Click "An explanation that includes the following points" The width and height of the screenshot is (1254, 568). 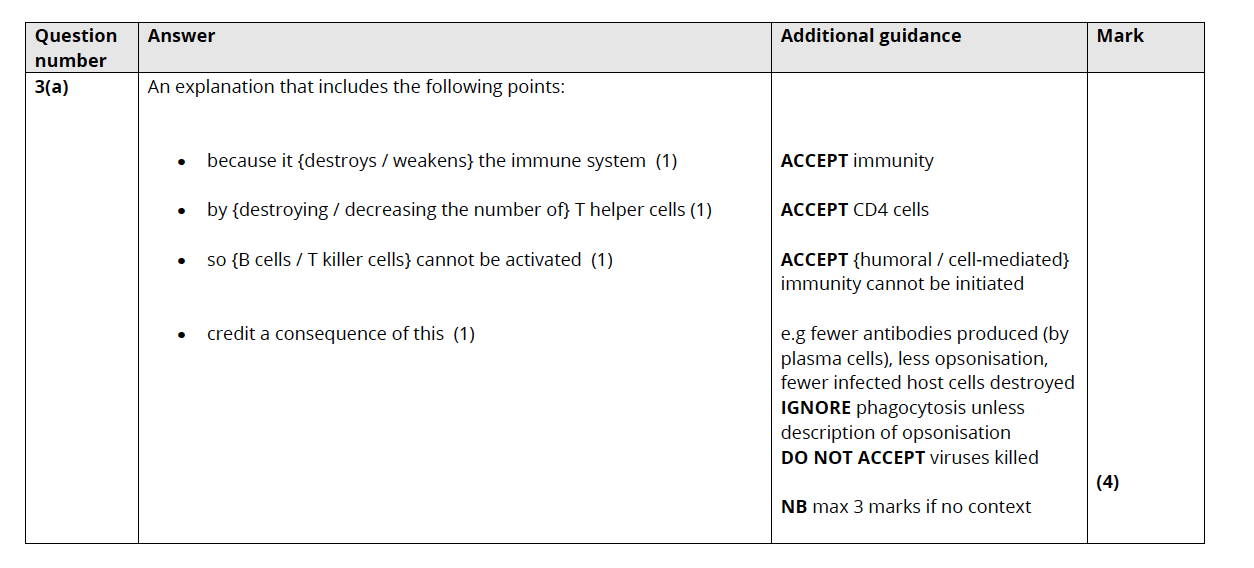click(356, 87)
